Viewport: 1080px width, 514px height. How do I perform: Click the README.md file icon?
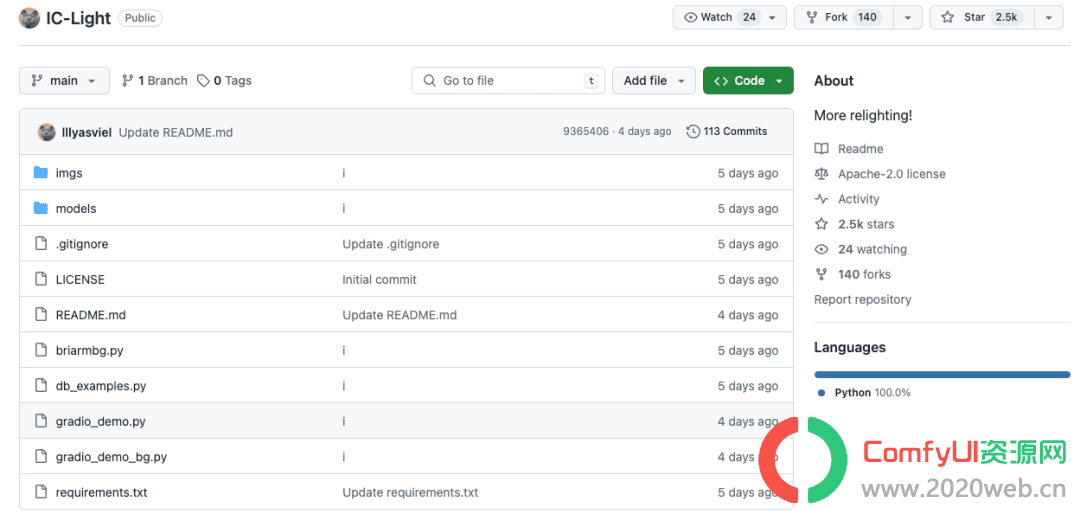click(x=41, y=314)
